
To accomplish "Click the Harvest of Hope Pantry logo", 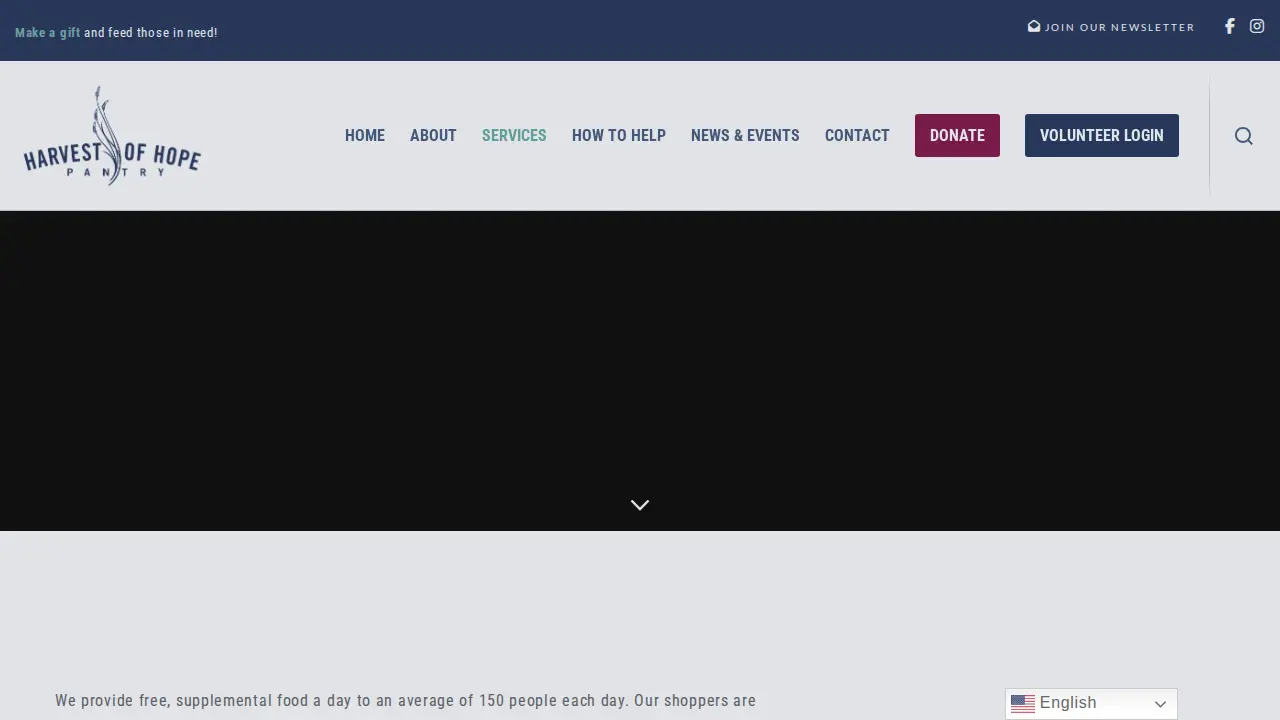I will point(112,135).
